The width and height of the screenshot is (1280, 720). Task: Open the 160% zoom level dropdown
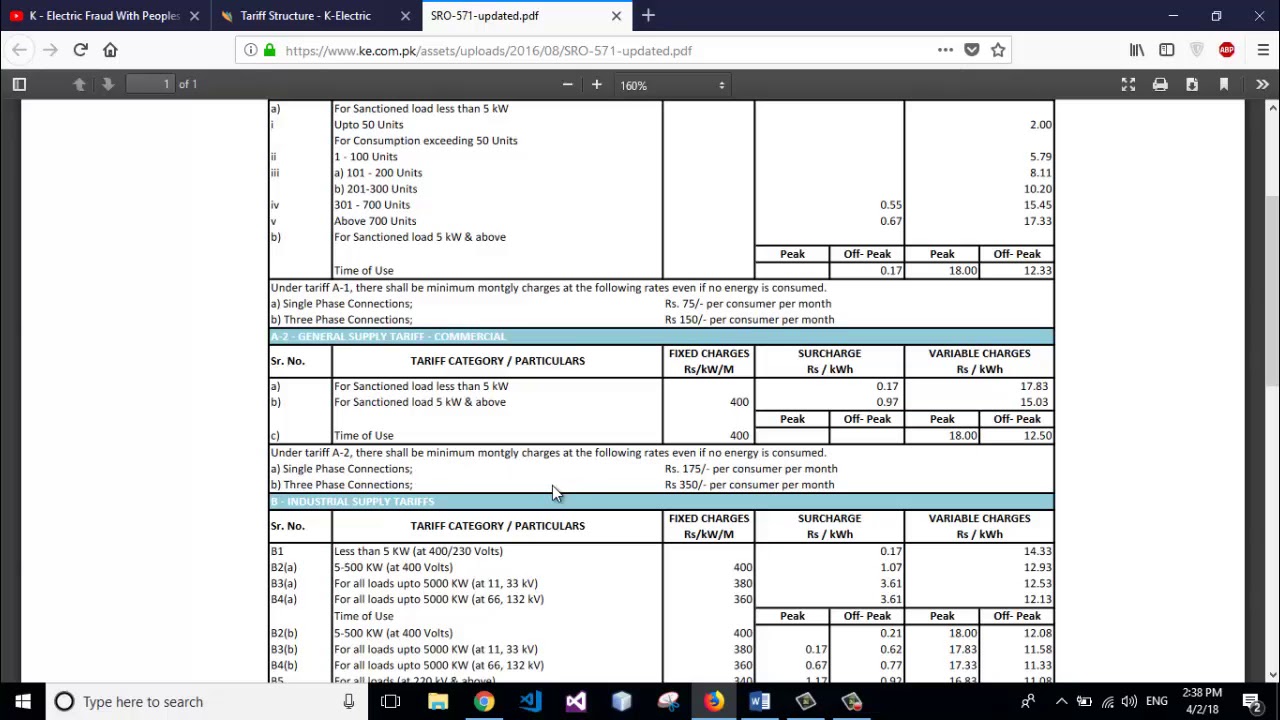pyautogui.click(x=672, y=85)
